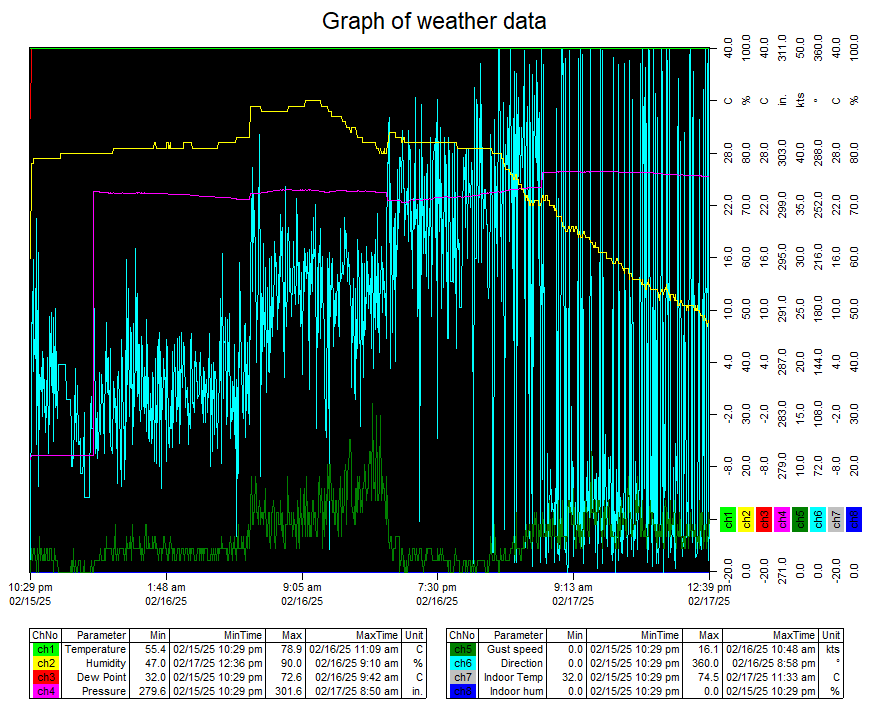Click the cyan ch6 swatch in chart legend
Image resolution: width=869 pixels, height=718 pixels.
click(x=818, y=519)
